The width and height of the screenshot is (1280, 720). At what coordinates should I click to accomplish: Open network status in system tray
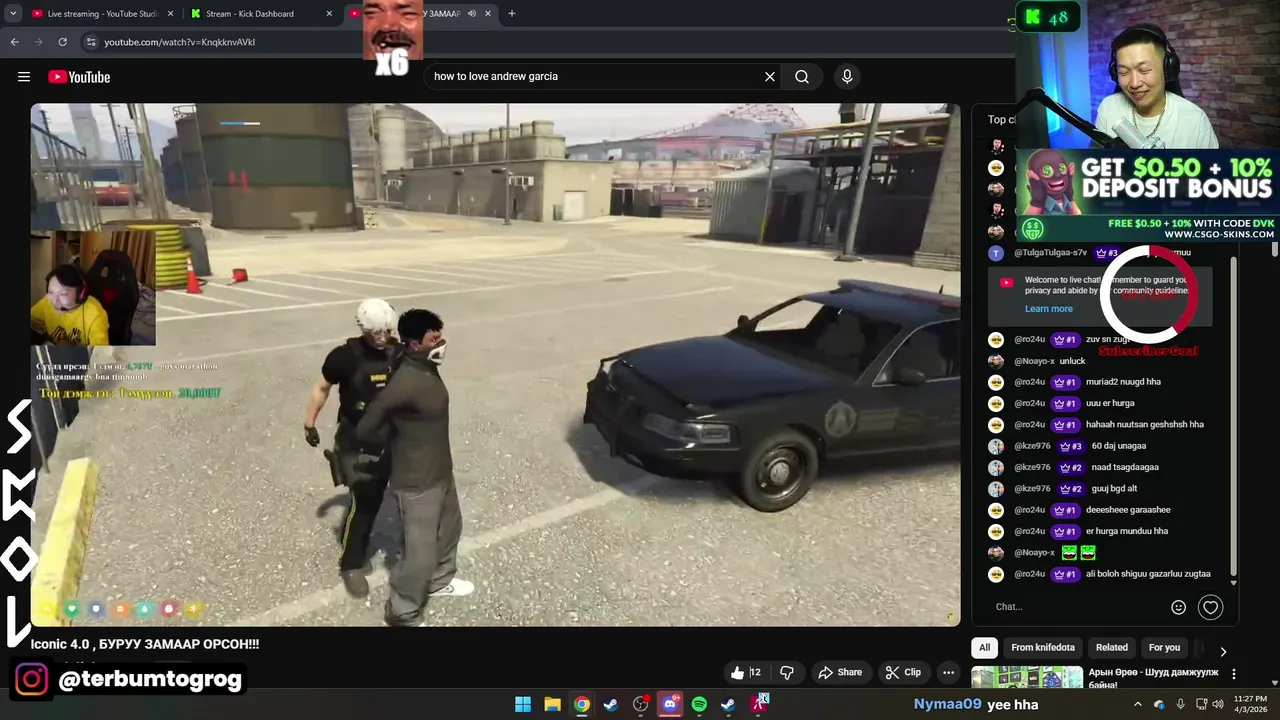[x=1201, y=704]
